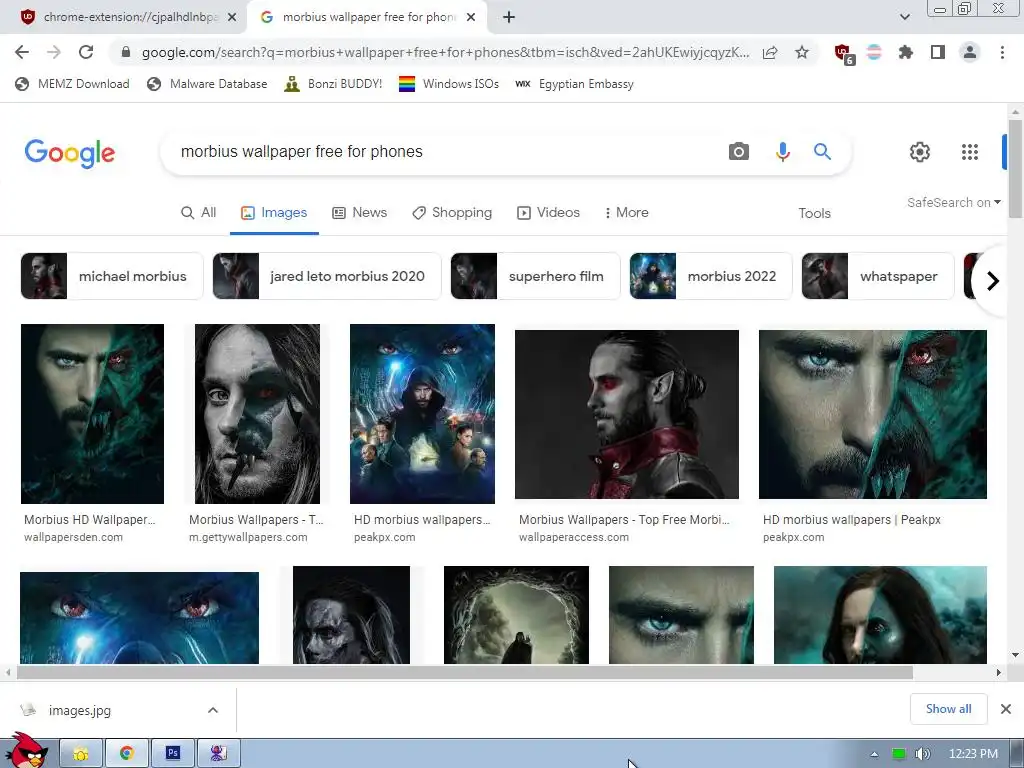The height and width of the screenshot is (768, 1024).
Task: Close the morbius wallpaper browser tab
Action: [x=471, y=18]
